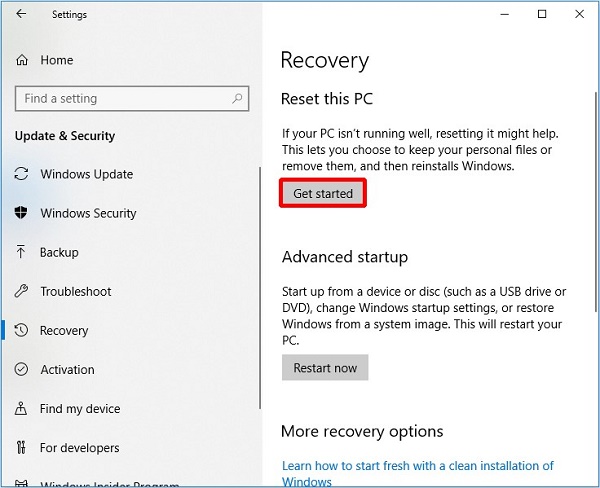Click the Backup upload arrow icon
The width and height of the screenshot is (600, 488).
[x=22, y=252]
